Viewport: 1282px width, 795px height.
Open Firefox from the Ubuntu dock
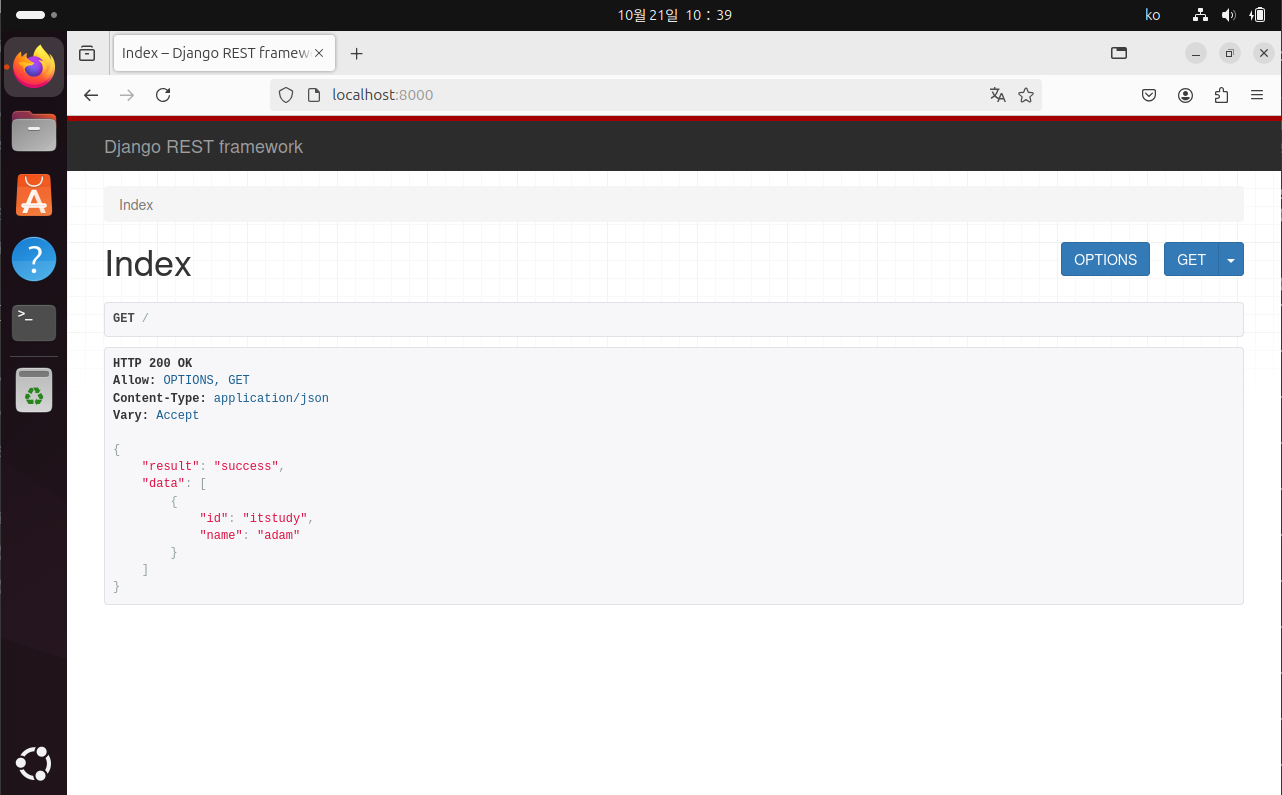click(34, 68)
